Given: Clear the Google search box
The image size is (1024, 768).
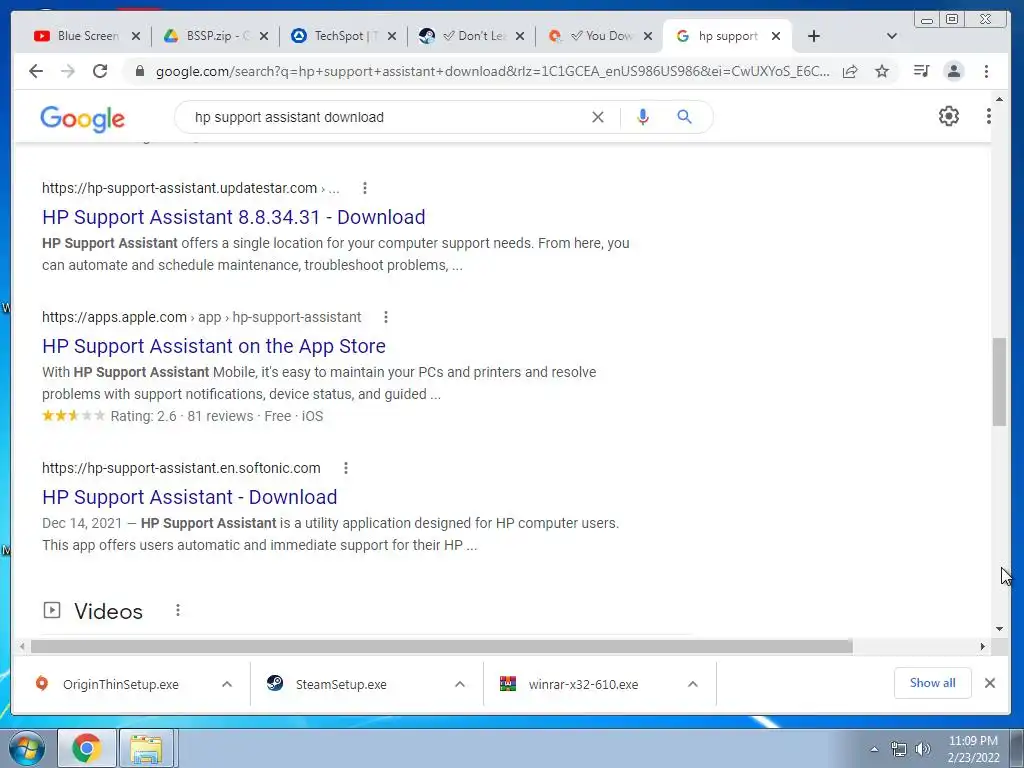Looking at the screenshot, I should pyautogui.click(x=598, y=117).
